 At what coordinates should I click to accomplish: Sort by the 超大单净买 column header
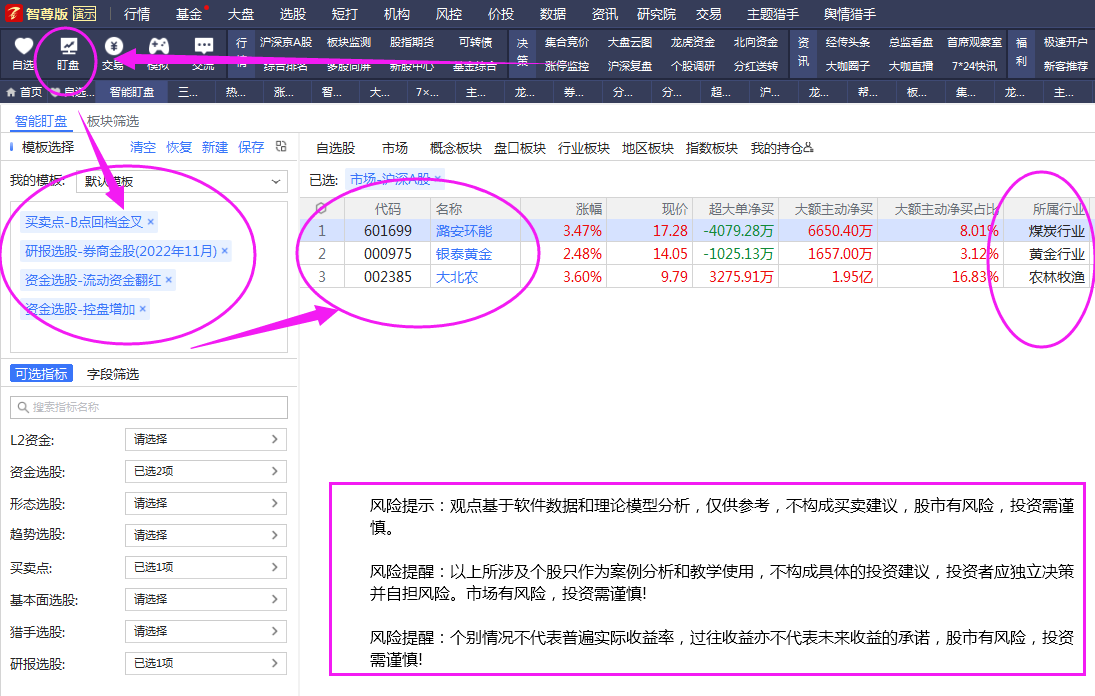point(741,209)
